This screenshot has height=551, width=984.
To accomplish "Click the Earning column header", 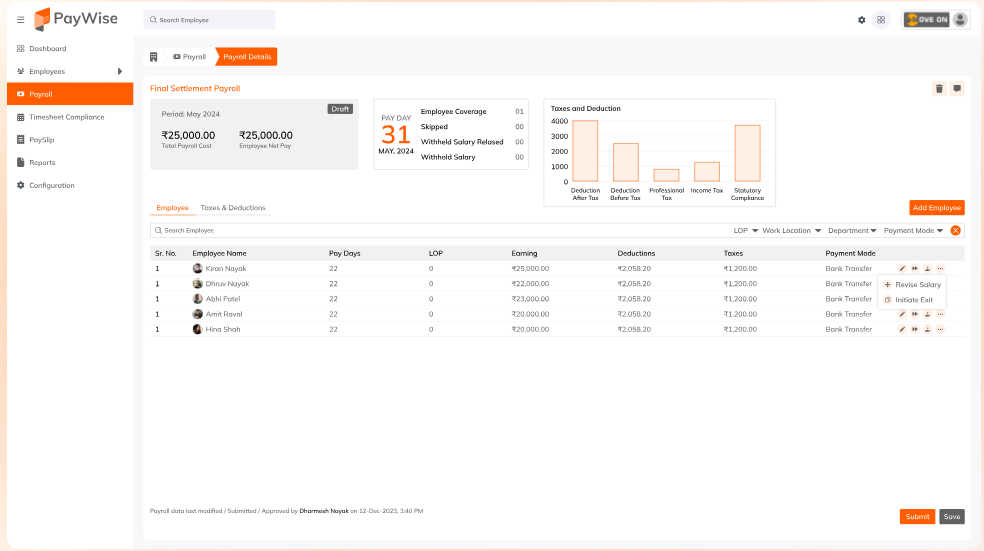I will click(x=524, y=254).
